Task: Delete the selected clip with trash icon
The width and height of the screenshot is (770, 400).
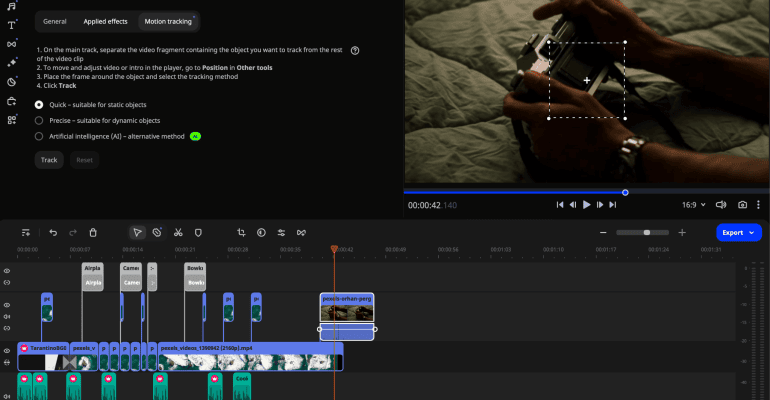Action: pos(93,233)
